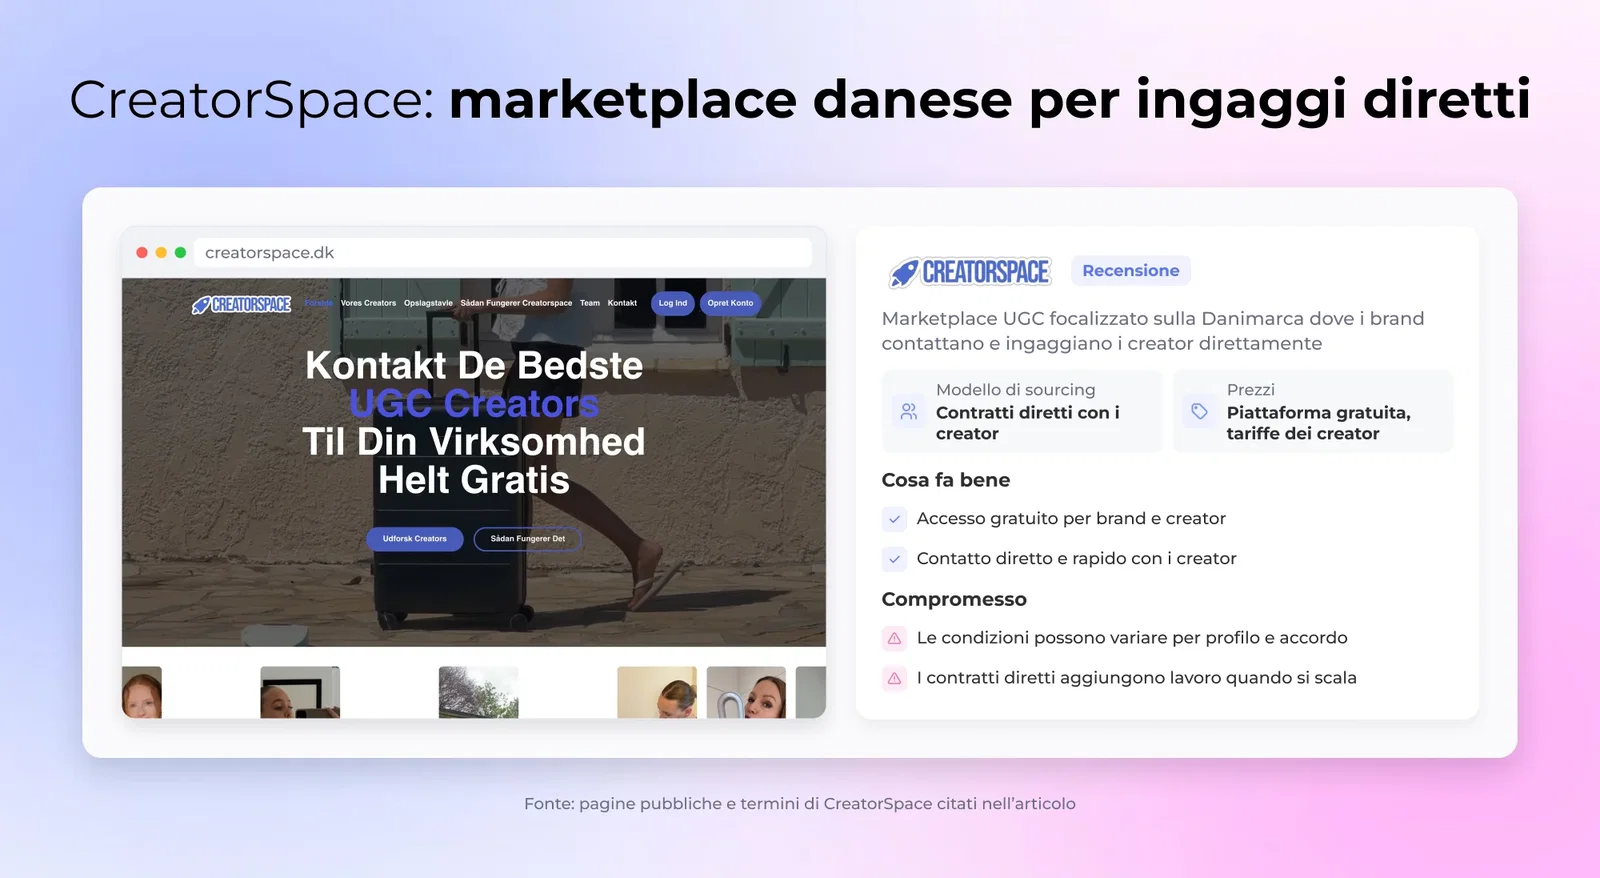Click the hero line 'Helt Gratis'

coord(474,481)
